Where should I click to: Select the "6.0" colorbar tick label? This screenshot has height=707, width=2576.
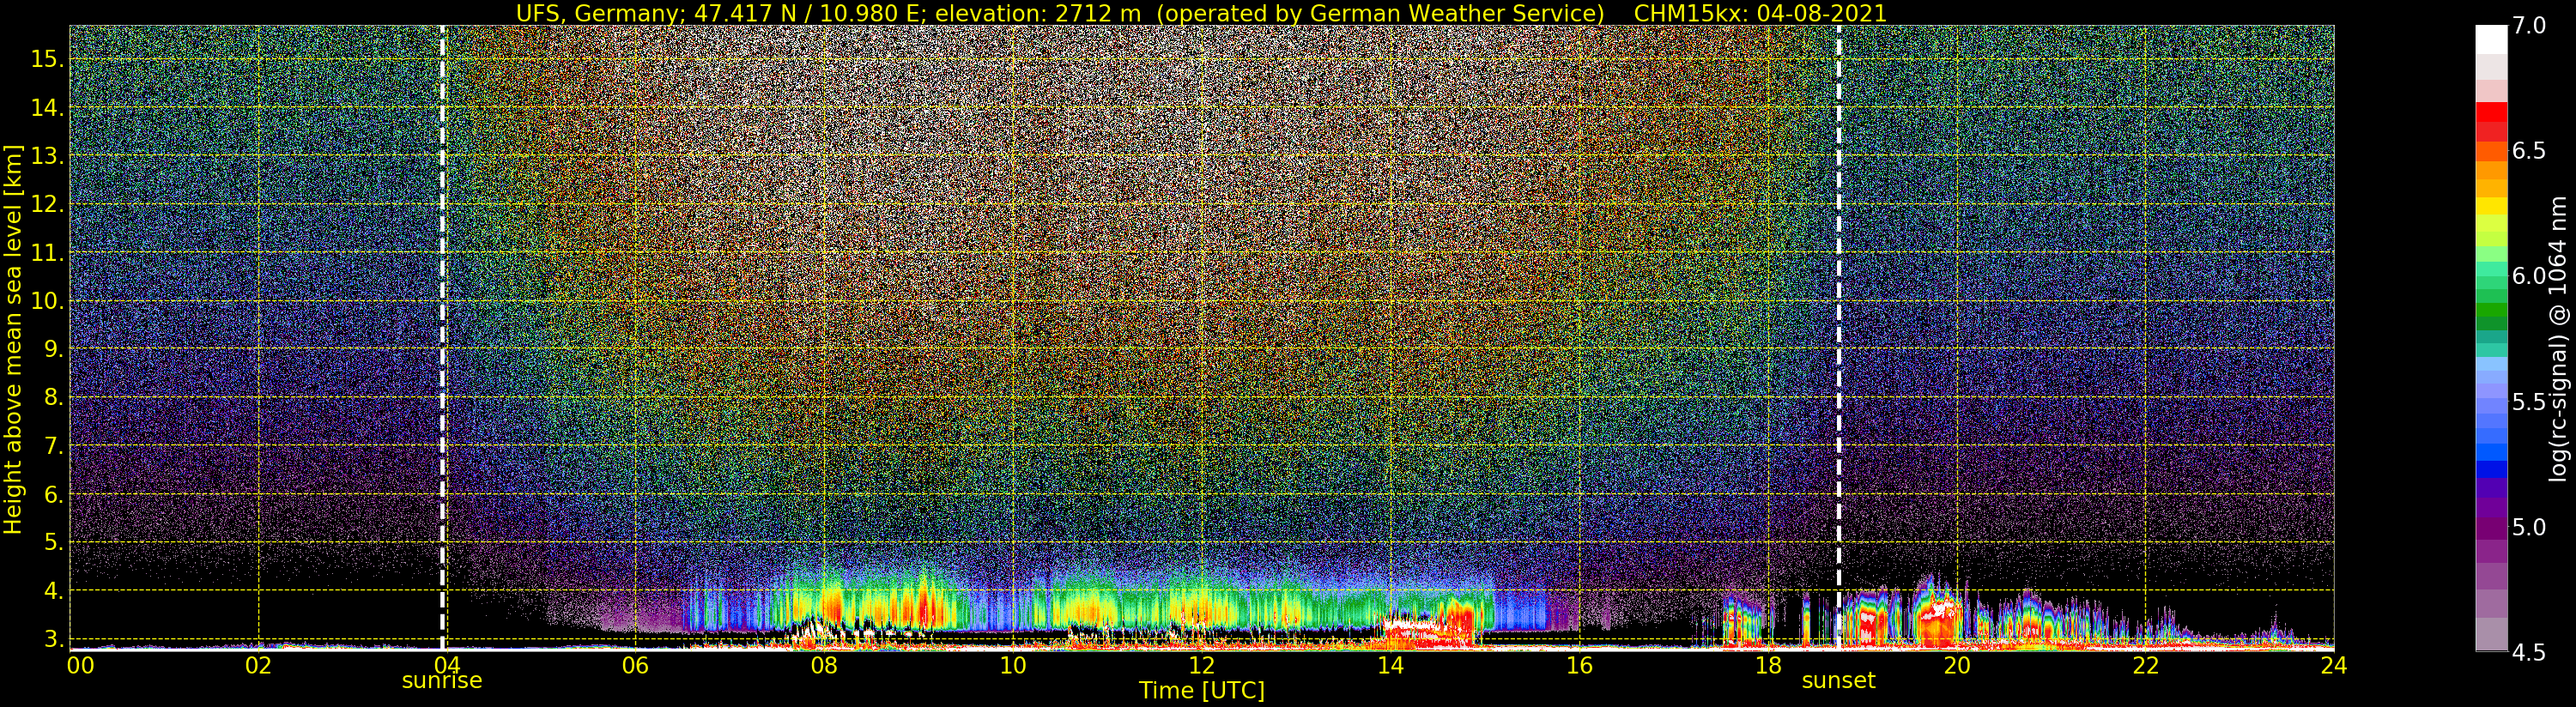[2529, 276]
